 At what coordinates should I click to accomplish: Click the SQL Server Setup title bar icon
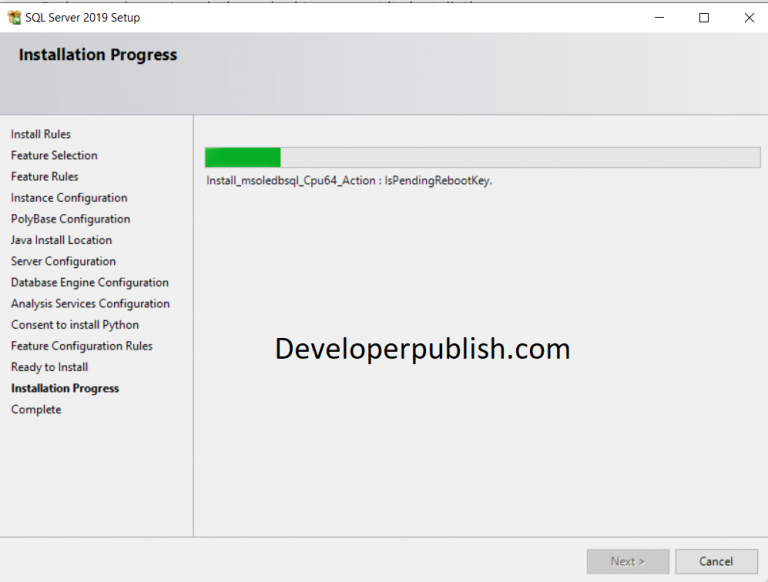(14, 18)
